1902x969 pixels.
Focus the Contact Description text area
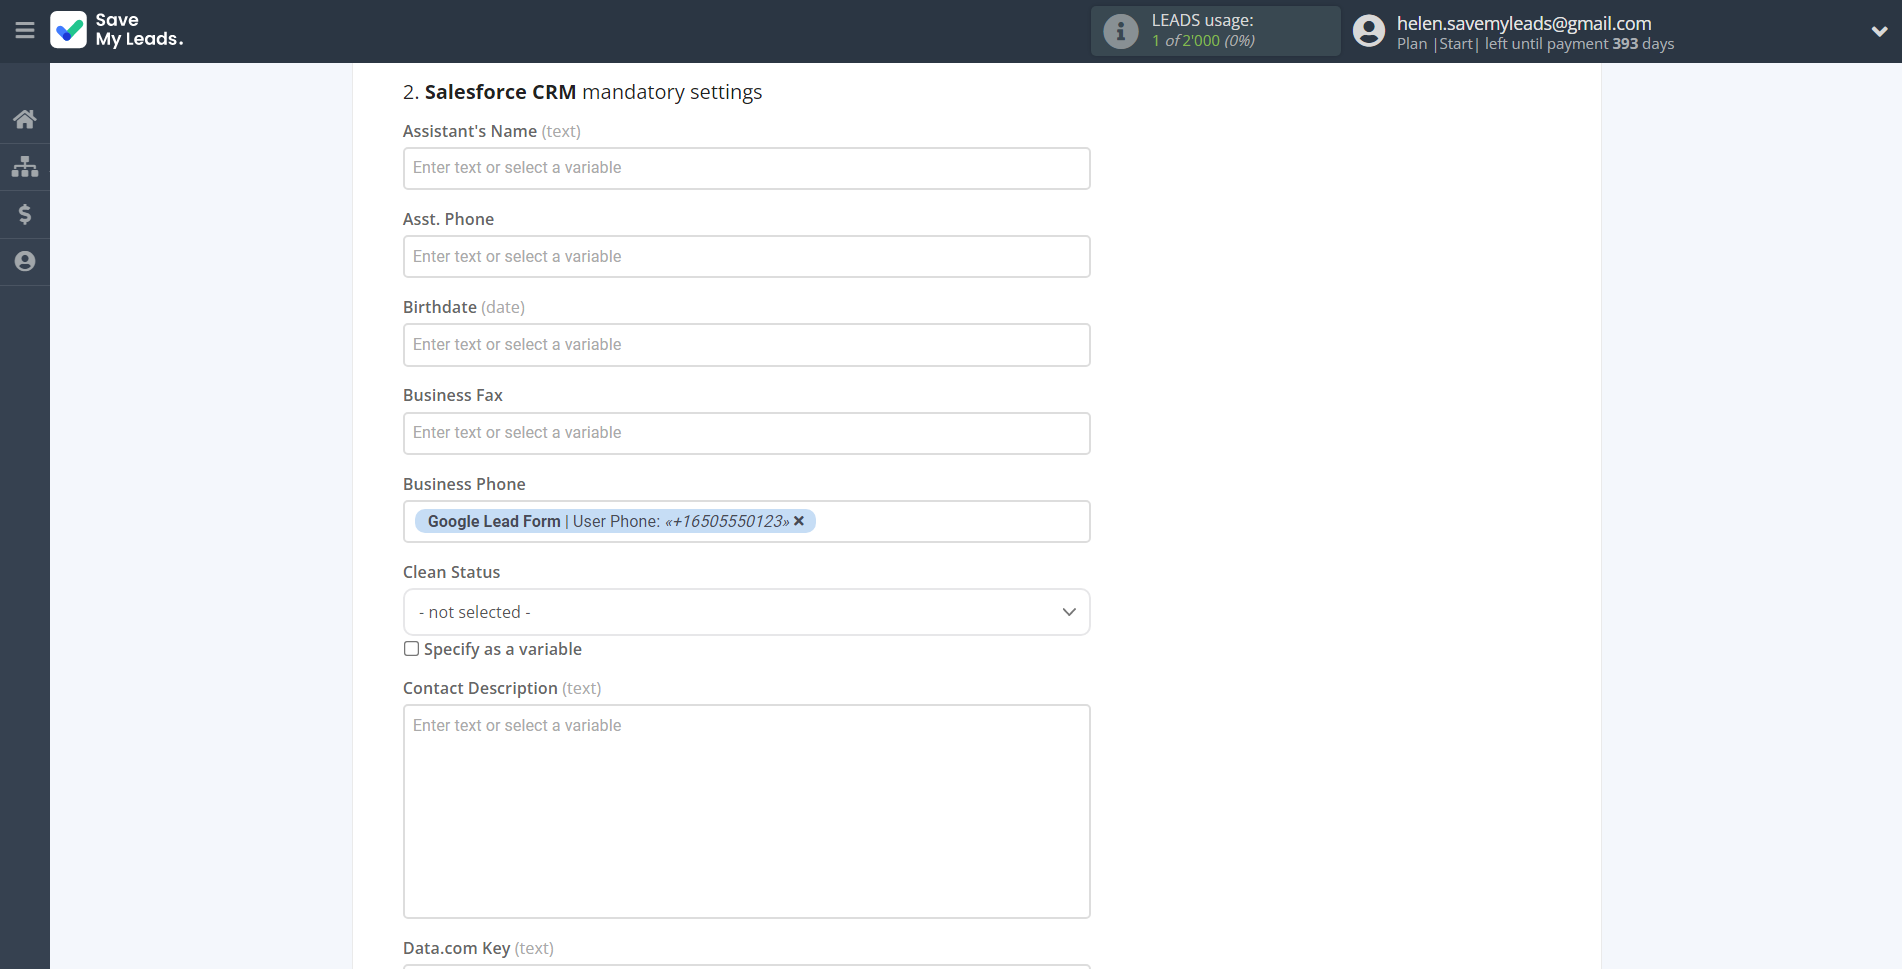click(746, 811)
